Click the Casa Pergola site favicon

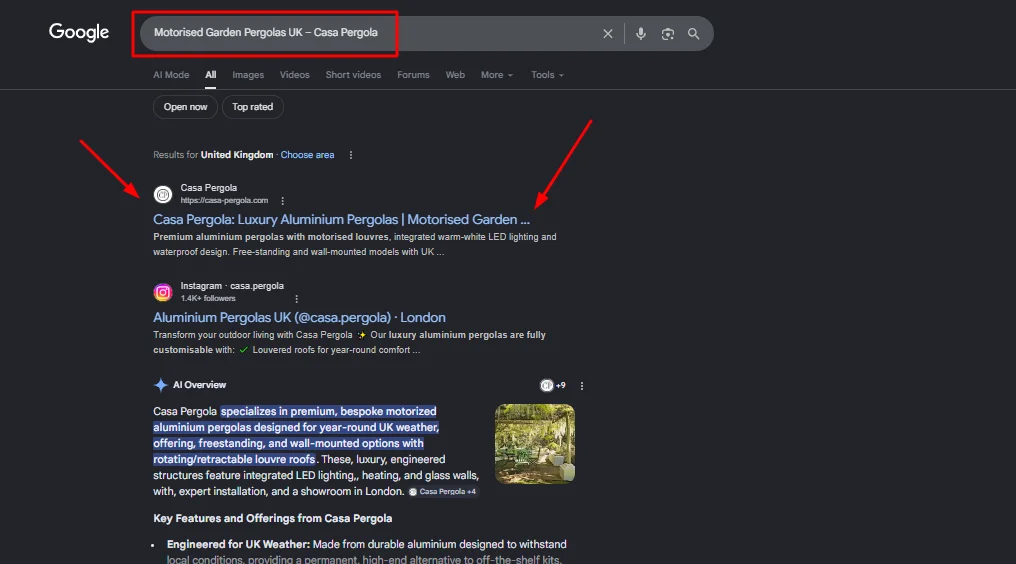coord(163,194)
